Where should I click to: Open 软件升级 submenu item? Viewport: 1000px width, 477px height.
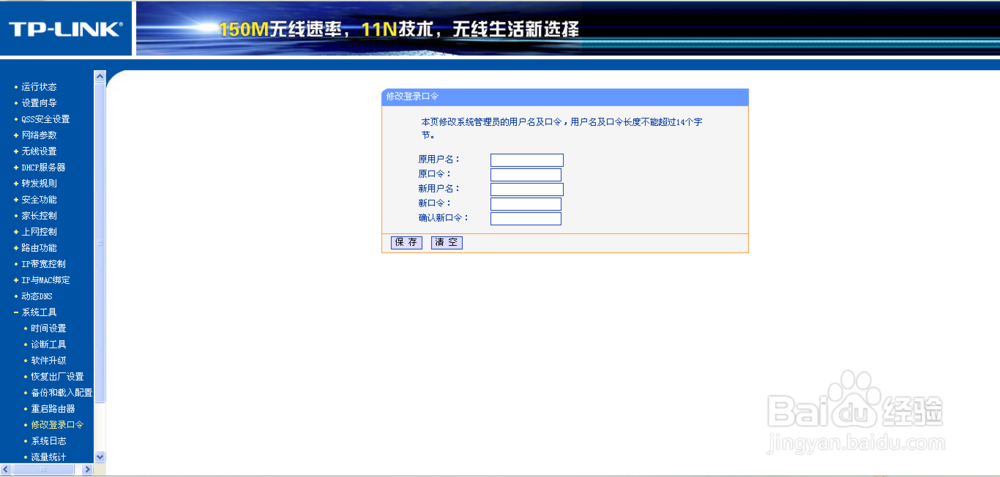tap(48, 361)
